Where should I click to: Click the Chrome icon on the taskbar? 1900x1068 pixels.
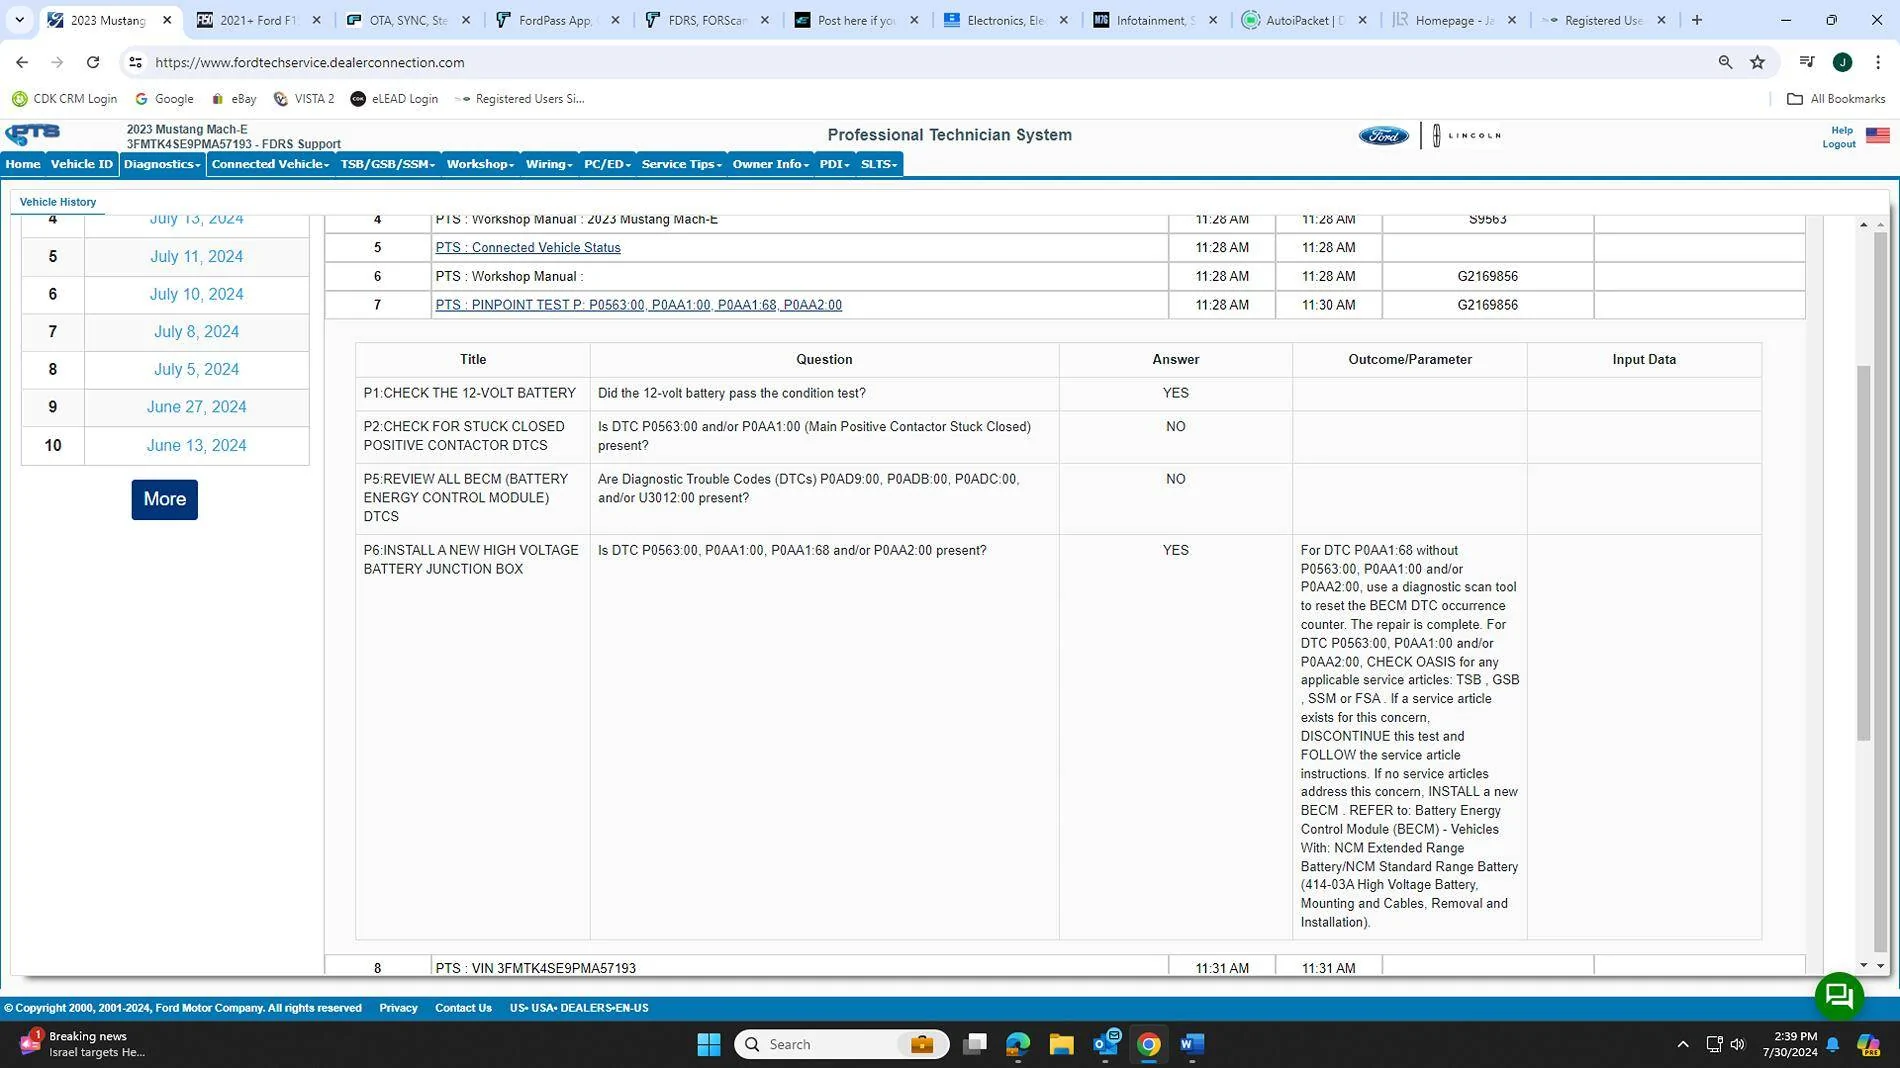(1149, 1045)
